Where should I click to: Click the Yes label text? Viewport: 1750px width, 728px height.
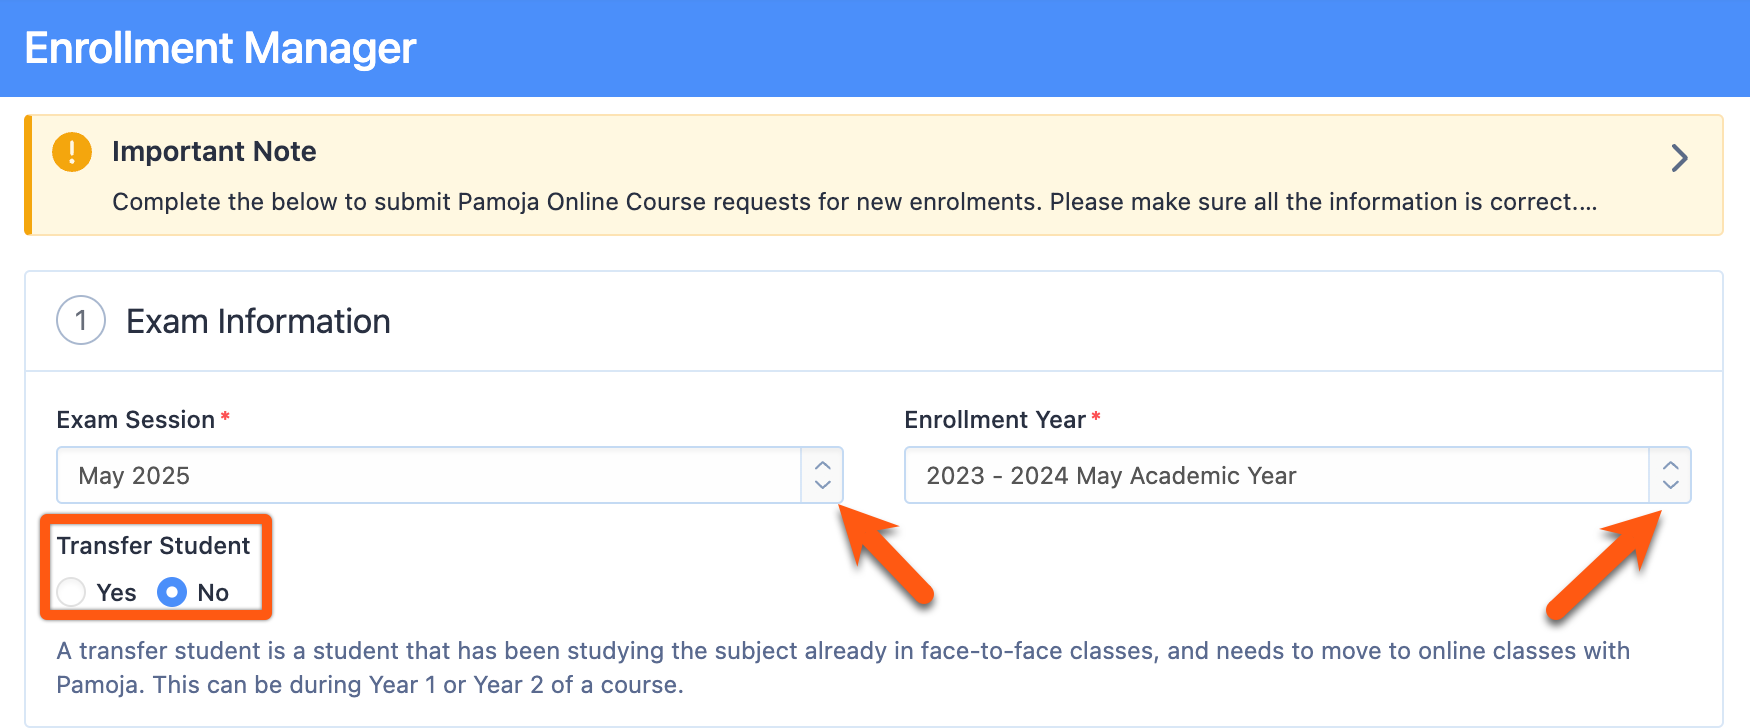116,593
